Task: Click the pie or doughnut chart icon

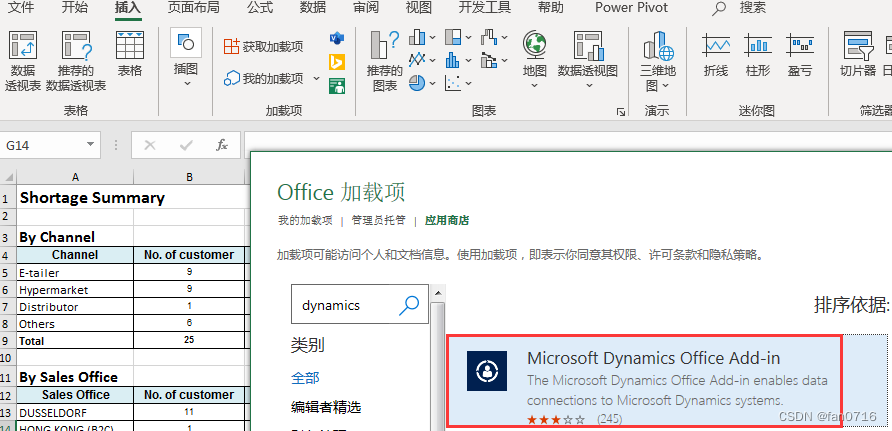Action: click(418, 84)
